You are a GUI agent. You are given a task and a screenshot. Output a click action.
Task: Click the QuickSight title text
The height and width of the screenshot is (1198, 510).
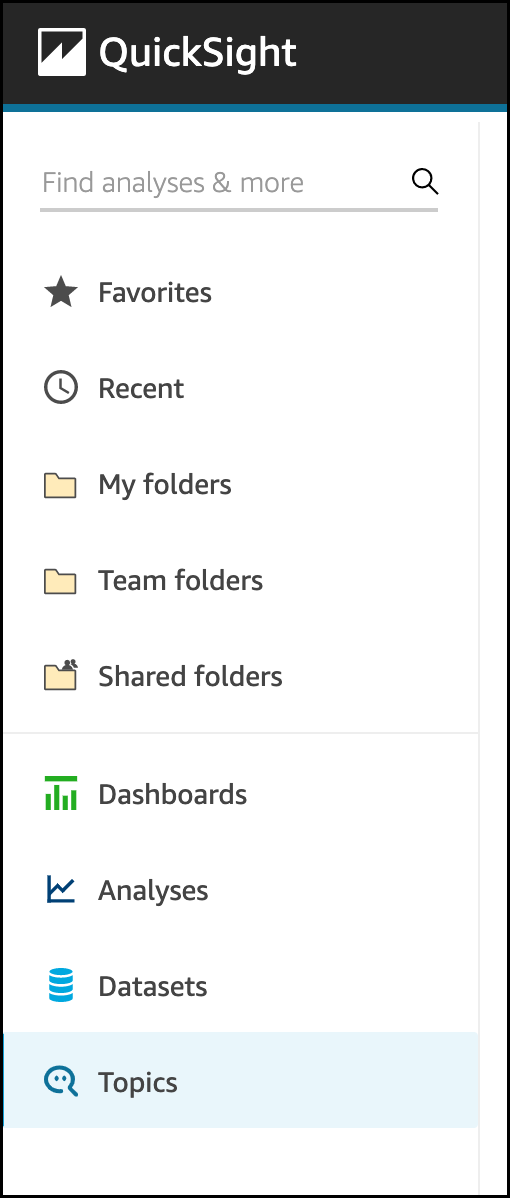tap(198, 53)
